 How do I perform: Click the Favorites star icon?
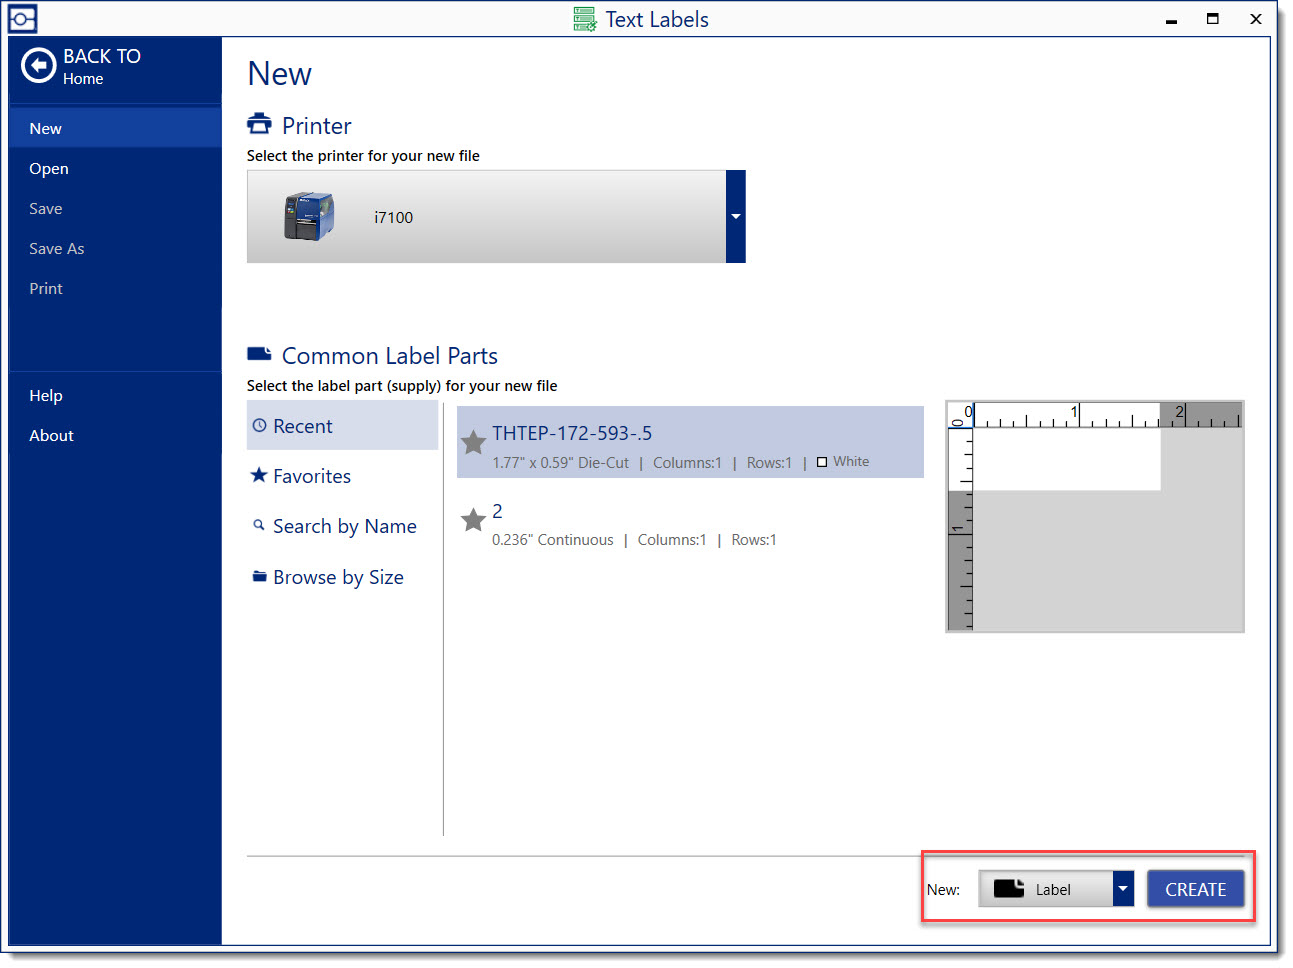point(259,476)
